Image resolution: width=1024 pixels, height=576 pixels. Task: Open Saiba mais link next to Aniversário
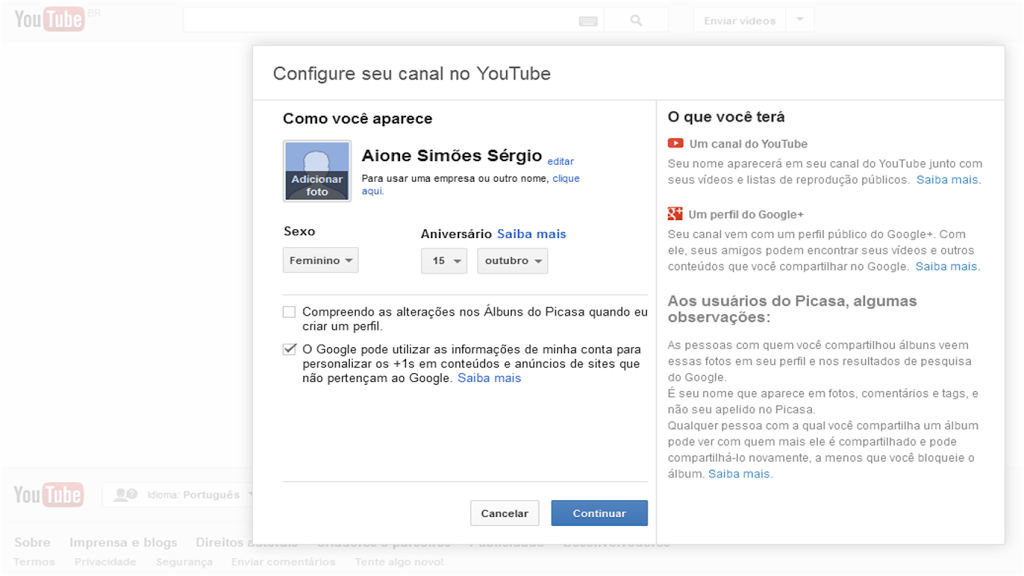532,234
